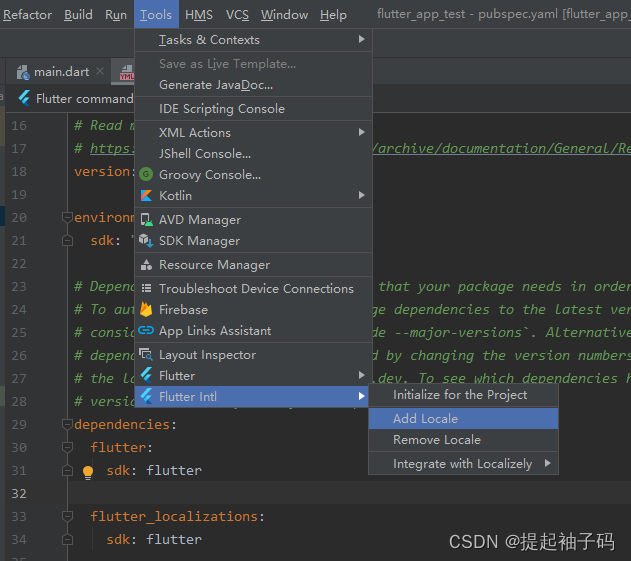Select Add Locale

coord(463,419)
